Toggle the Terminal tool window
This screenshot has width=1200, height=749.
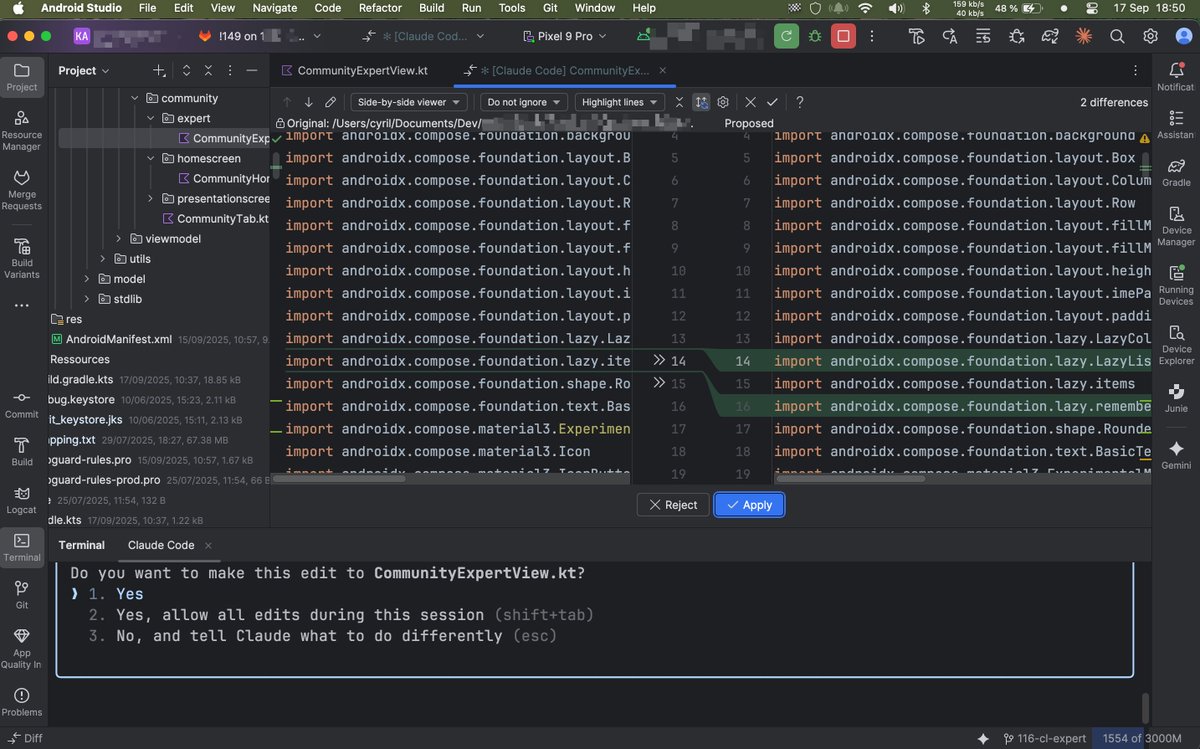pyautogui.click(x=22, y=548)
